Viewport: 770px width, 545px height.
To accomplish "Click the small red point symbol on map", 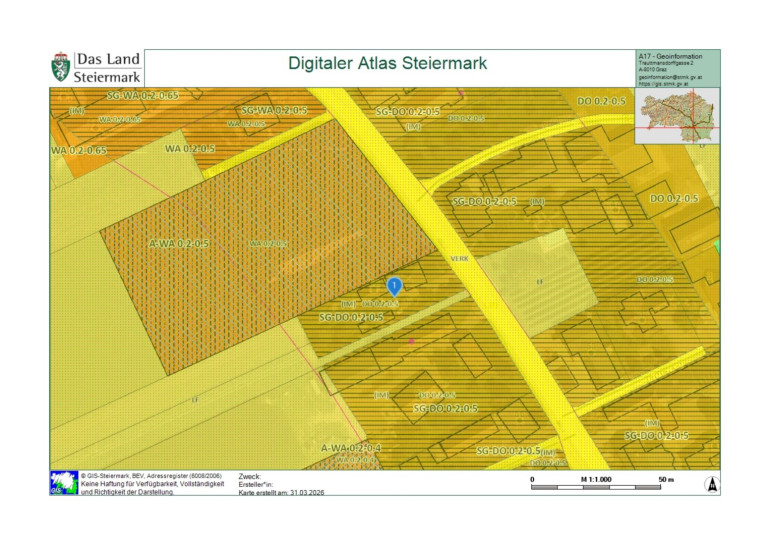I will coord(411,341).
